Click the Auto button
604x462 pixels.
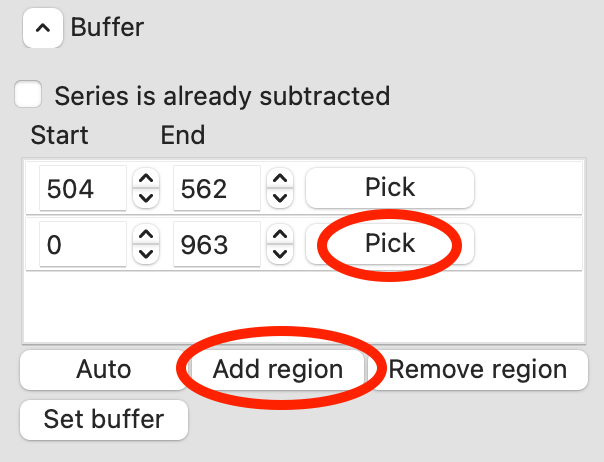(104, 370)
